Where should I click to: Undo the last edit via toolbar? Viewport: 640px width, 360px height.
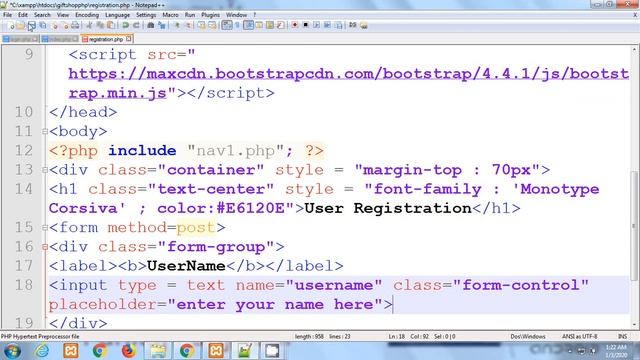coord(126,25)
